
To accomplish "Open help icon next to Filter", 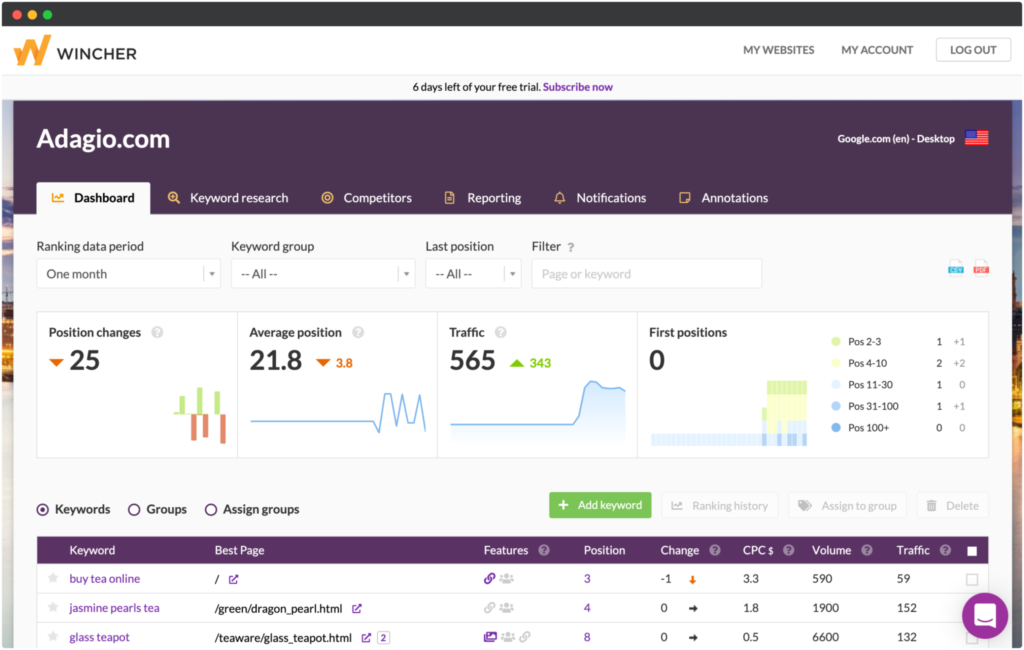I will pyautogui.click(x=571, y=247).
